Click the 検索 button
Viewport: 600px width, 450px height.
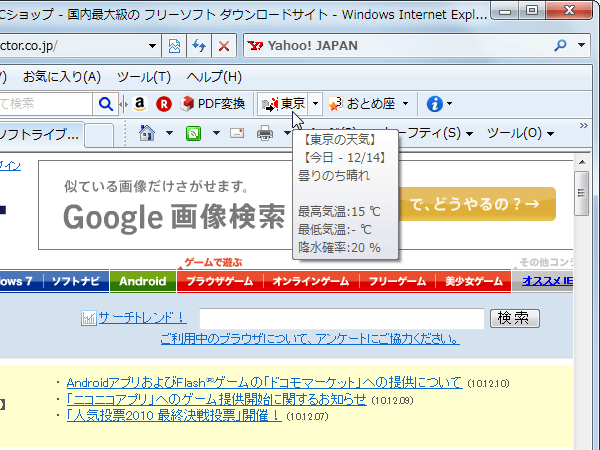click(x=515, y=318)
